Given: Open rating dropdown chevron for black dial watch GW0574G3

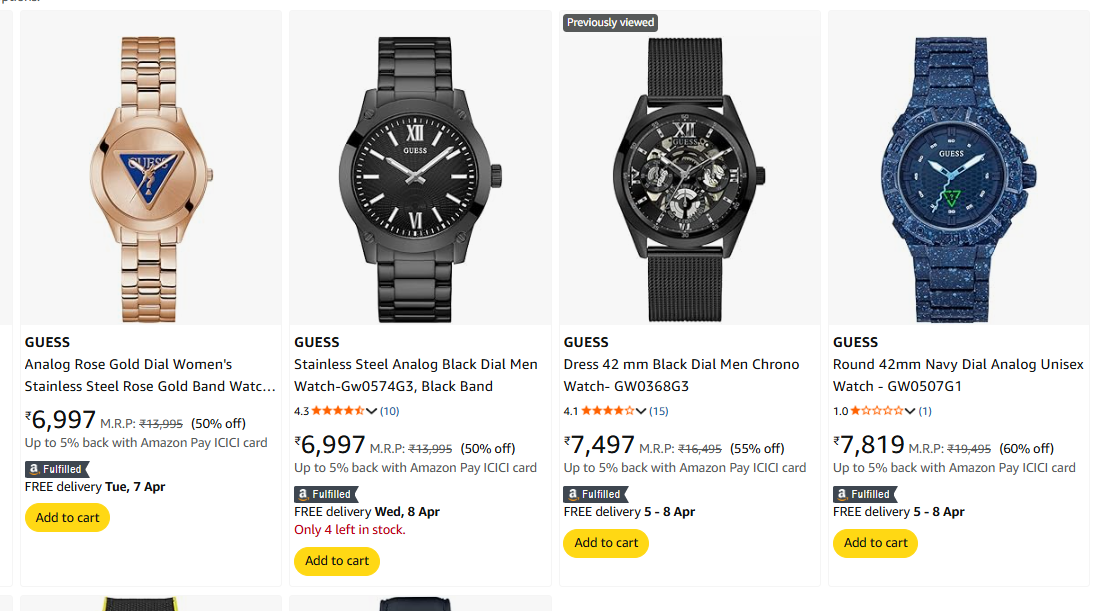Looking at the screenshot, I should coord(373,411).
